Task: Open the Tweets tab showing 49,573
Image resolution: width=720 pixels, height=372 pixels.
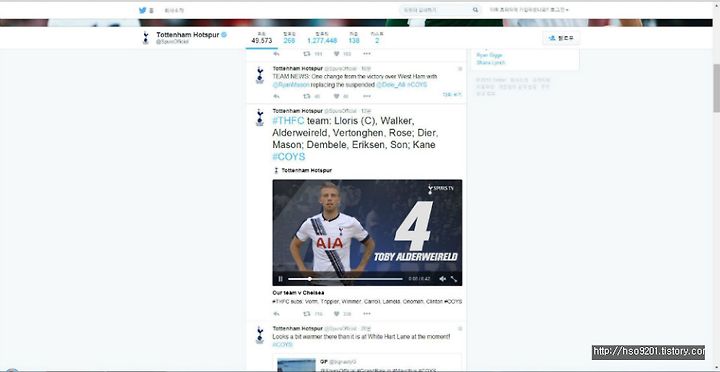Action: pos(262,38)
